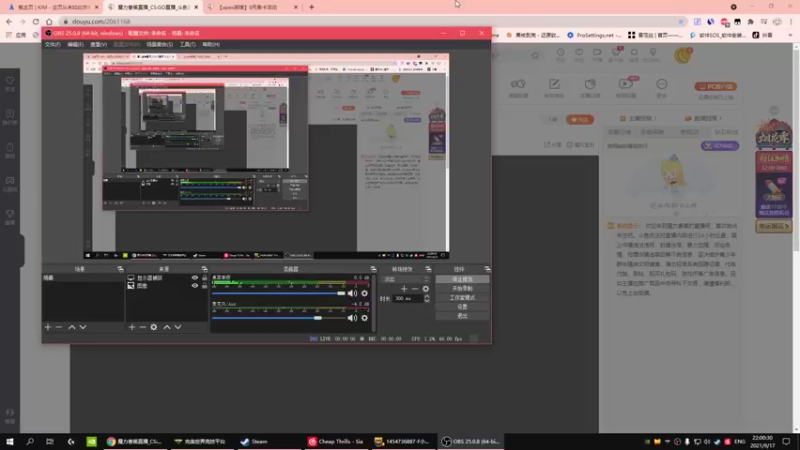Add a scene transition with plus icon
This screenshot has height=450, width=800.
point(404,289)
